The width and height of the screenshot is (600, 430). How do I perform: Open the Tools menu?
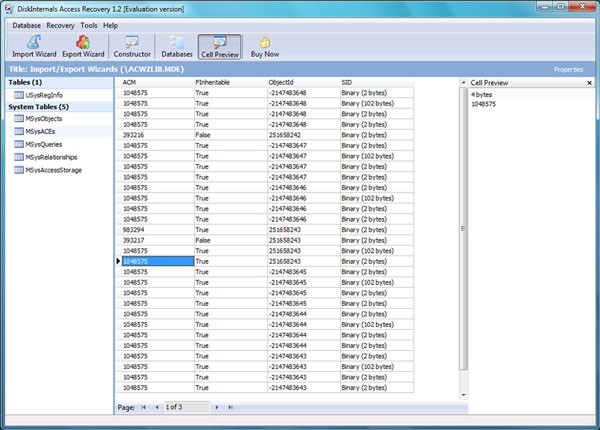pyautogui.click(x=89, y=24)
